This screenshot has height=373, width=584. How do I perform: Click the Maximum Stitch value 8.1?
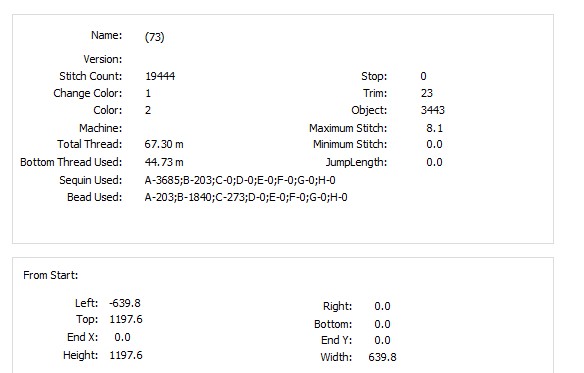[434, 128]
